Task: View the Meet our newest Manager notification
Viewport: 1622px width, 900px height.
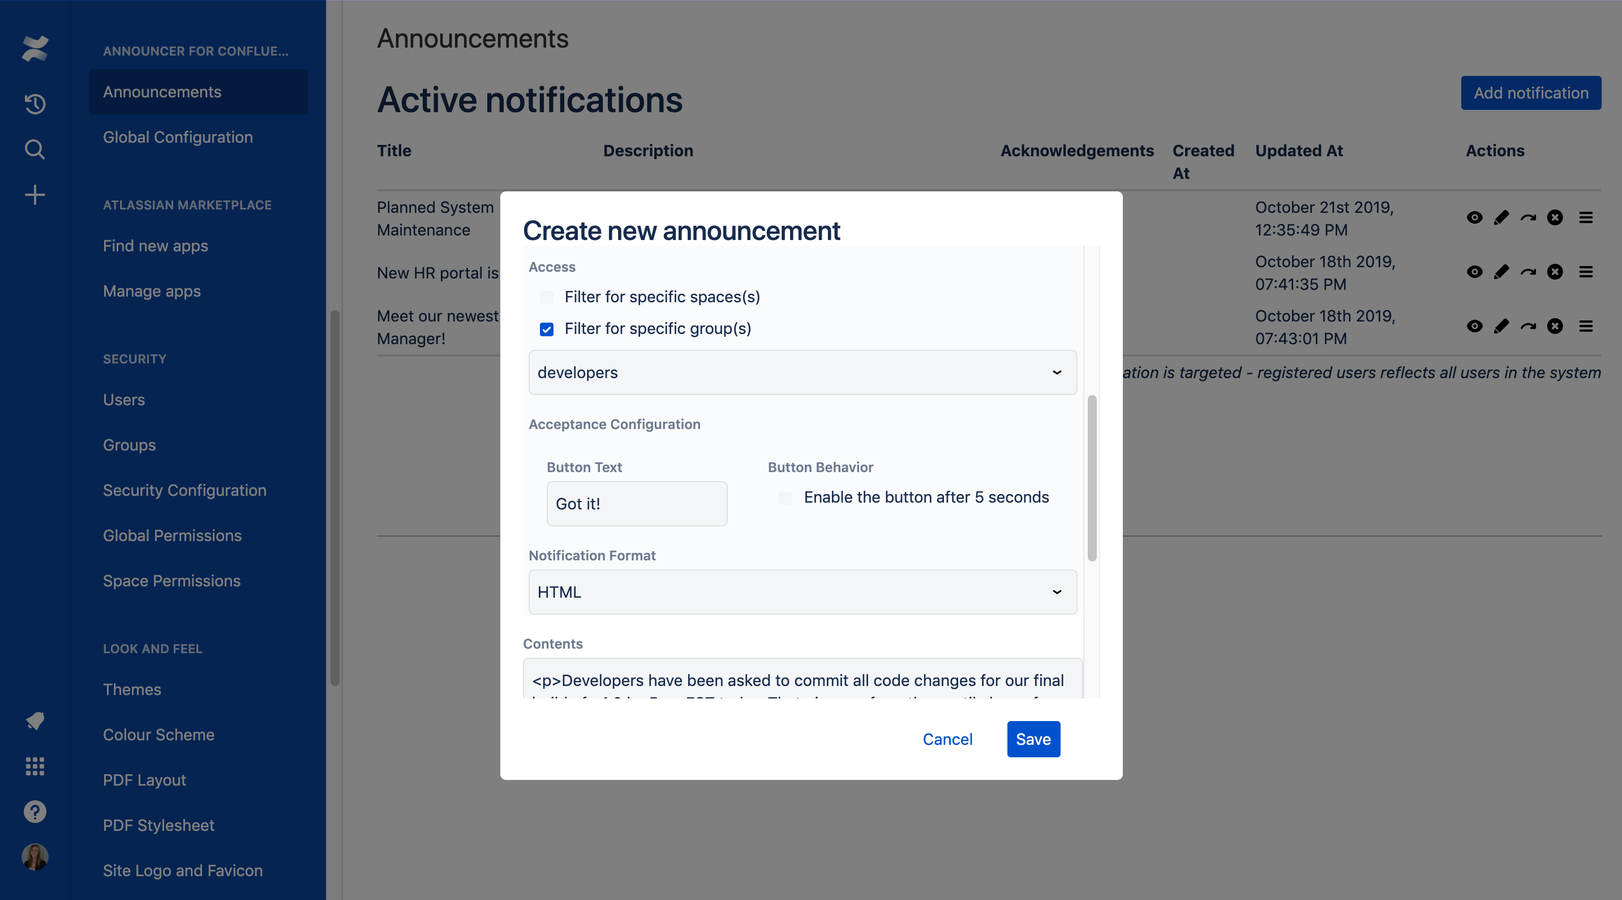Action: point(1474,326)
